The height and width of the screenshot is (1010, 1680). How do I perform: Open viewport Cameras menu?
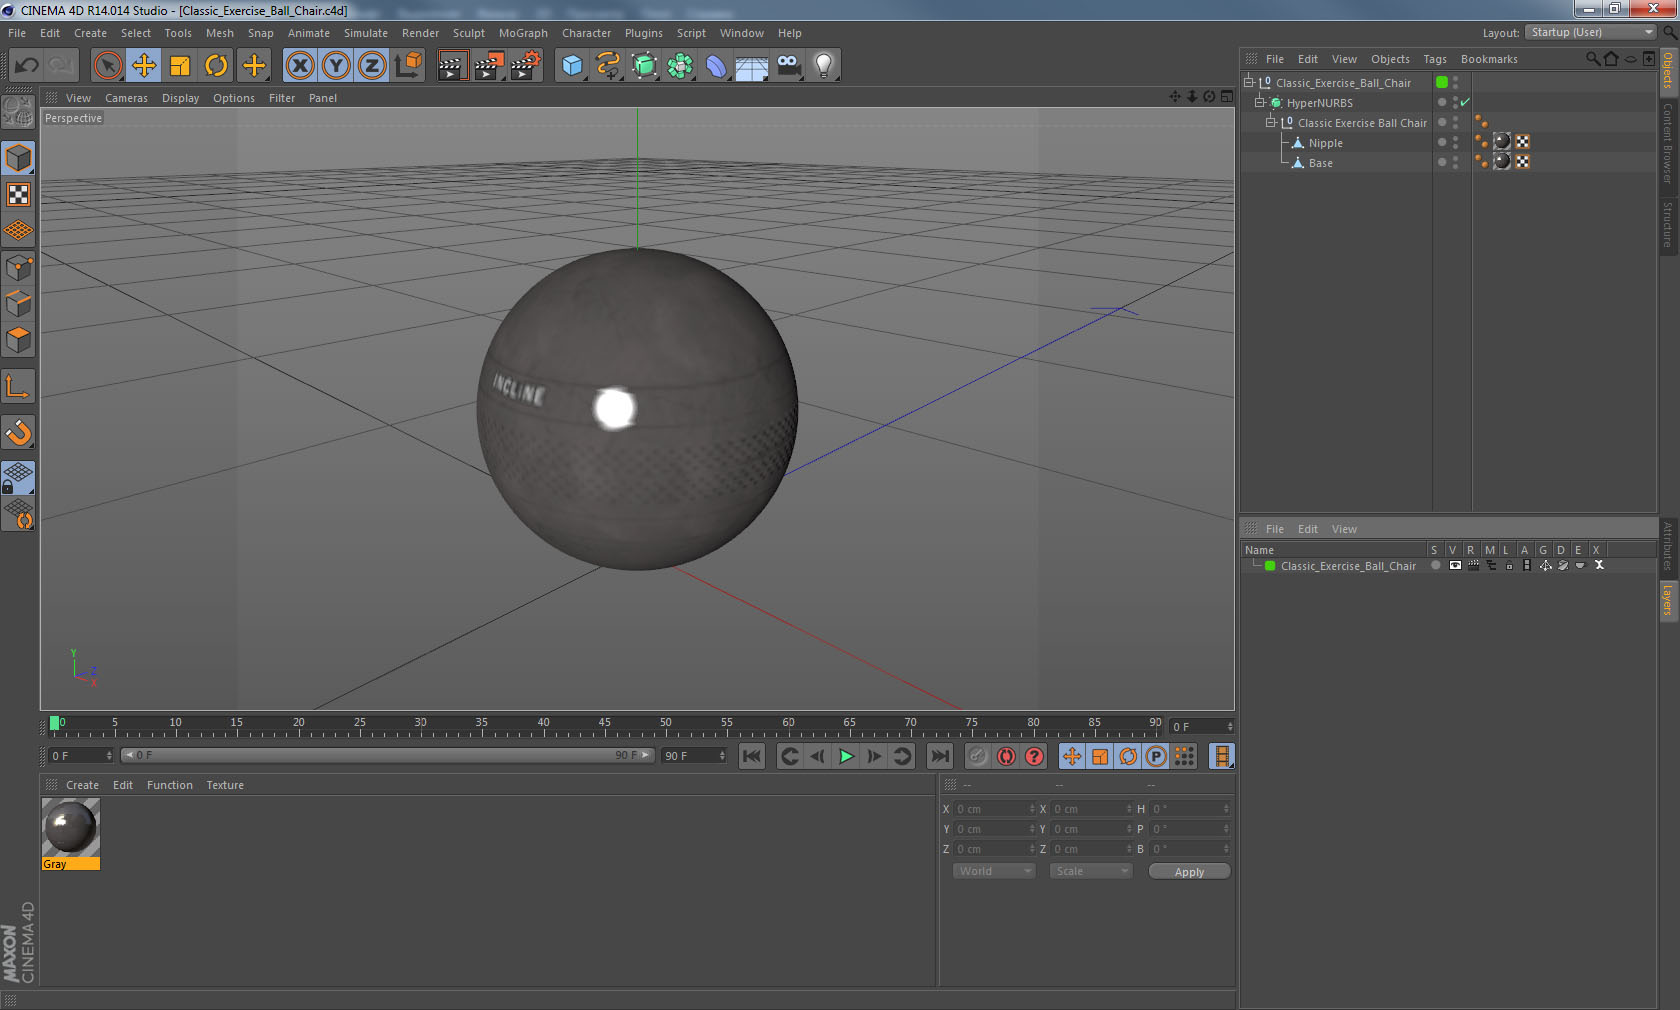(126, 98)
